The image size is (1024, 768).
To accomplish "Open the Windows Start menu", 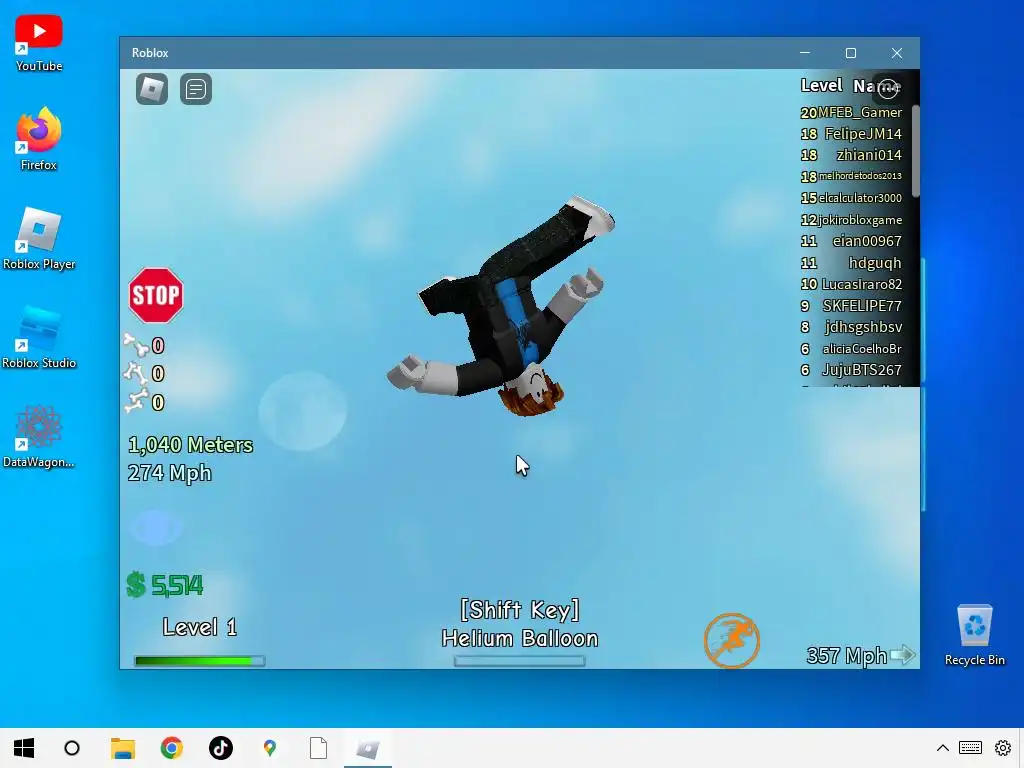I will click(24, 748).
